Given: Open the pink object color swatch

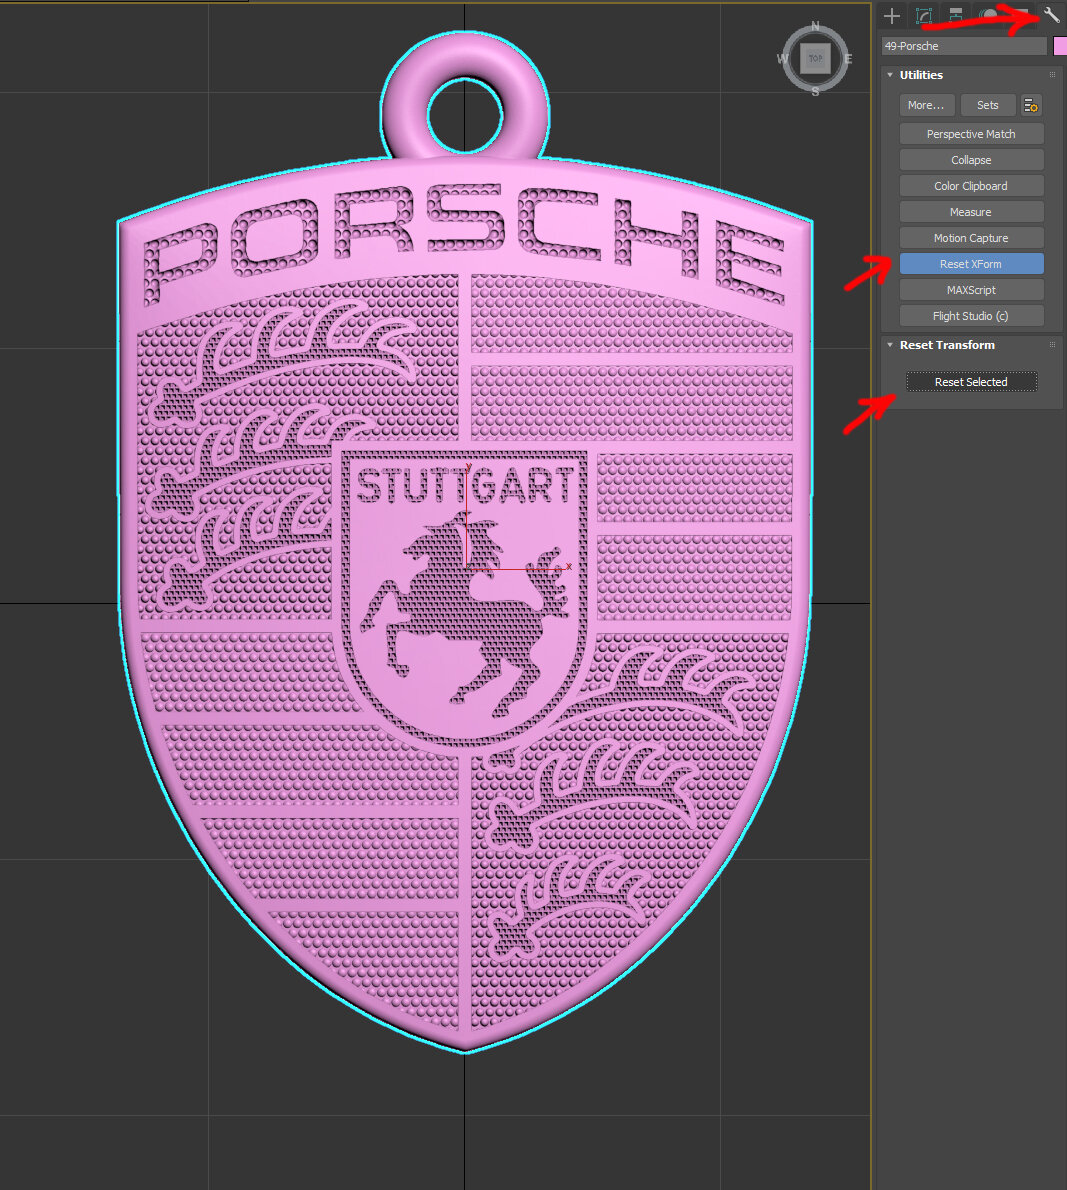Looking at the screenshot, I should point(1059,46).
